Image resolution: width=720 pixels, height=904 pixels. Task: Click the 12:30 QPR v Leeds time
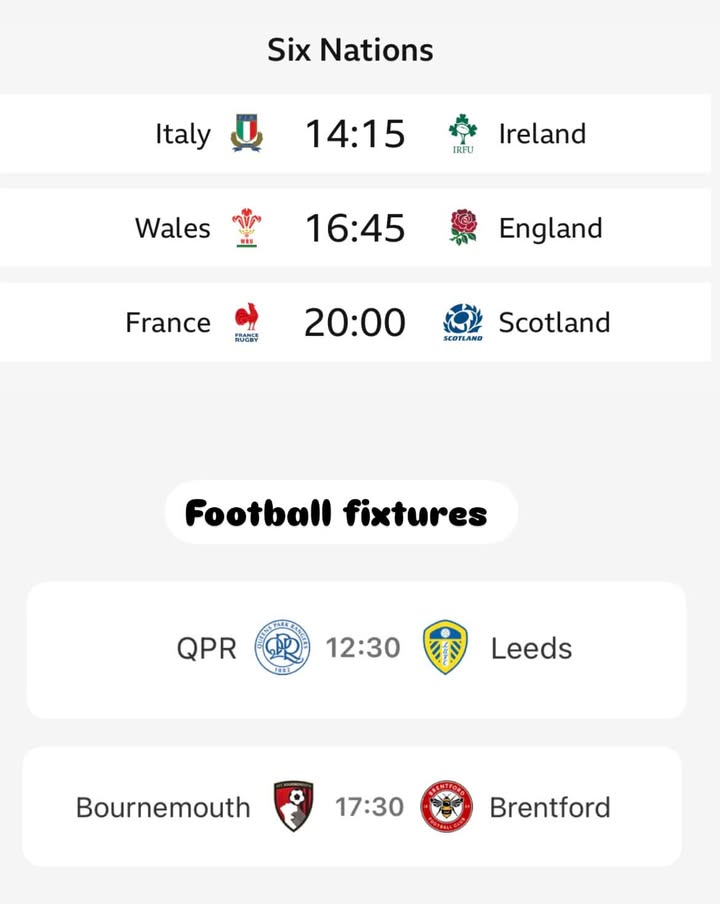pyautogui.click(x=363, y=647)
